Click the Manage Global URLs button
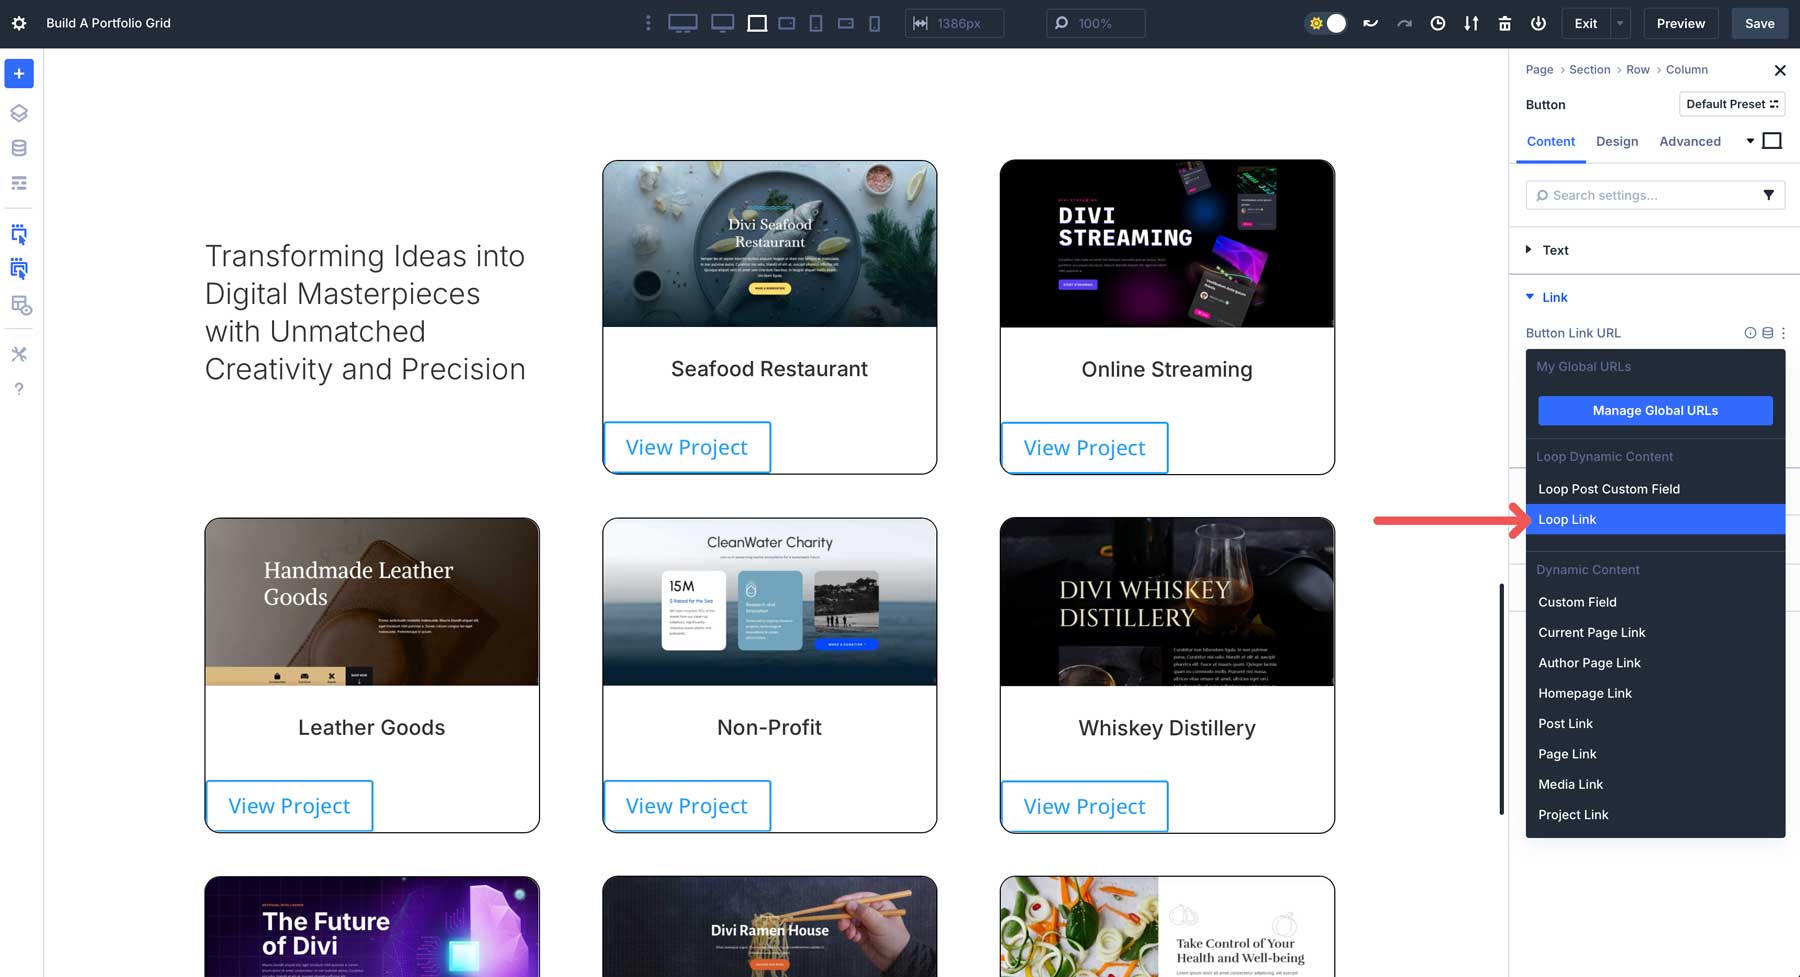Screen dimensions: 1800x977 coord(1655,410)
